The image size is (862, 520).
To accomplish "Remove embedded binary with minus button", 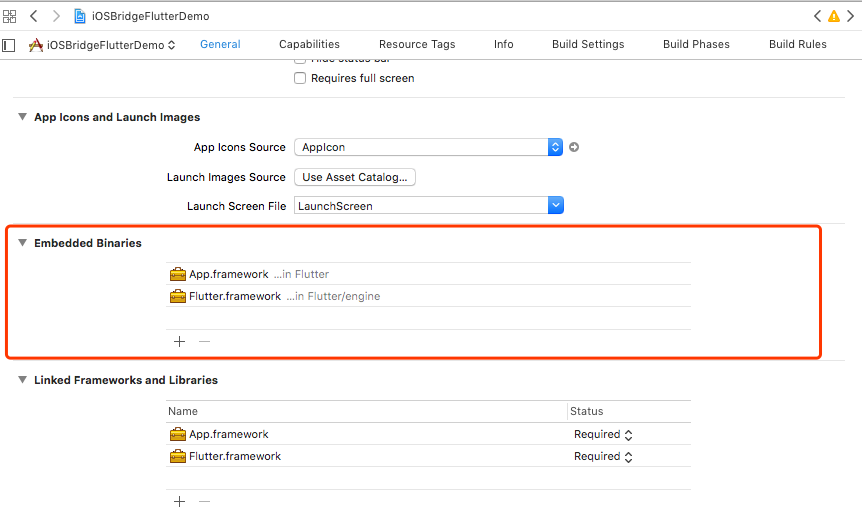I will 205,342.
